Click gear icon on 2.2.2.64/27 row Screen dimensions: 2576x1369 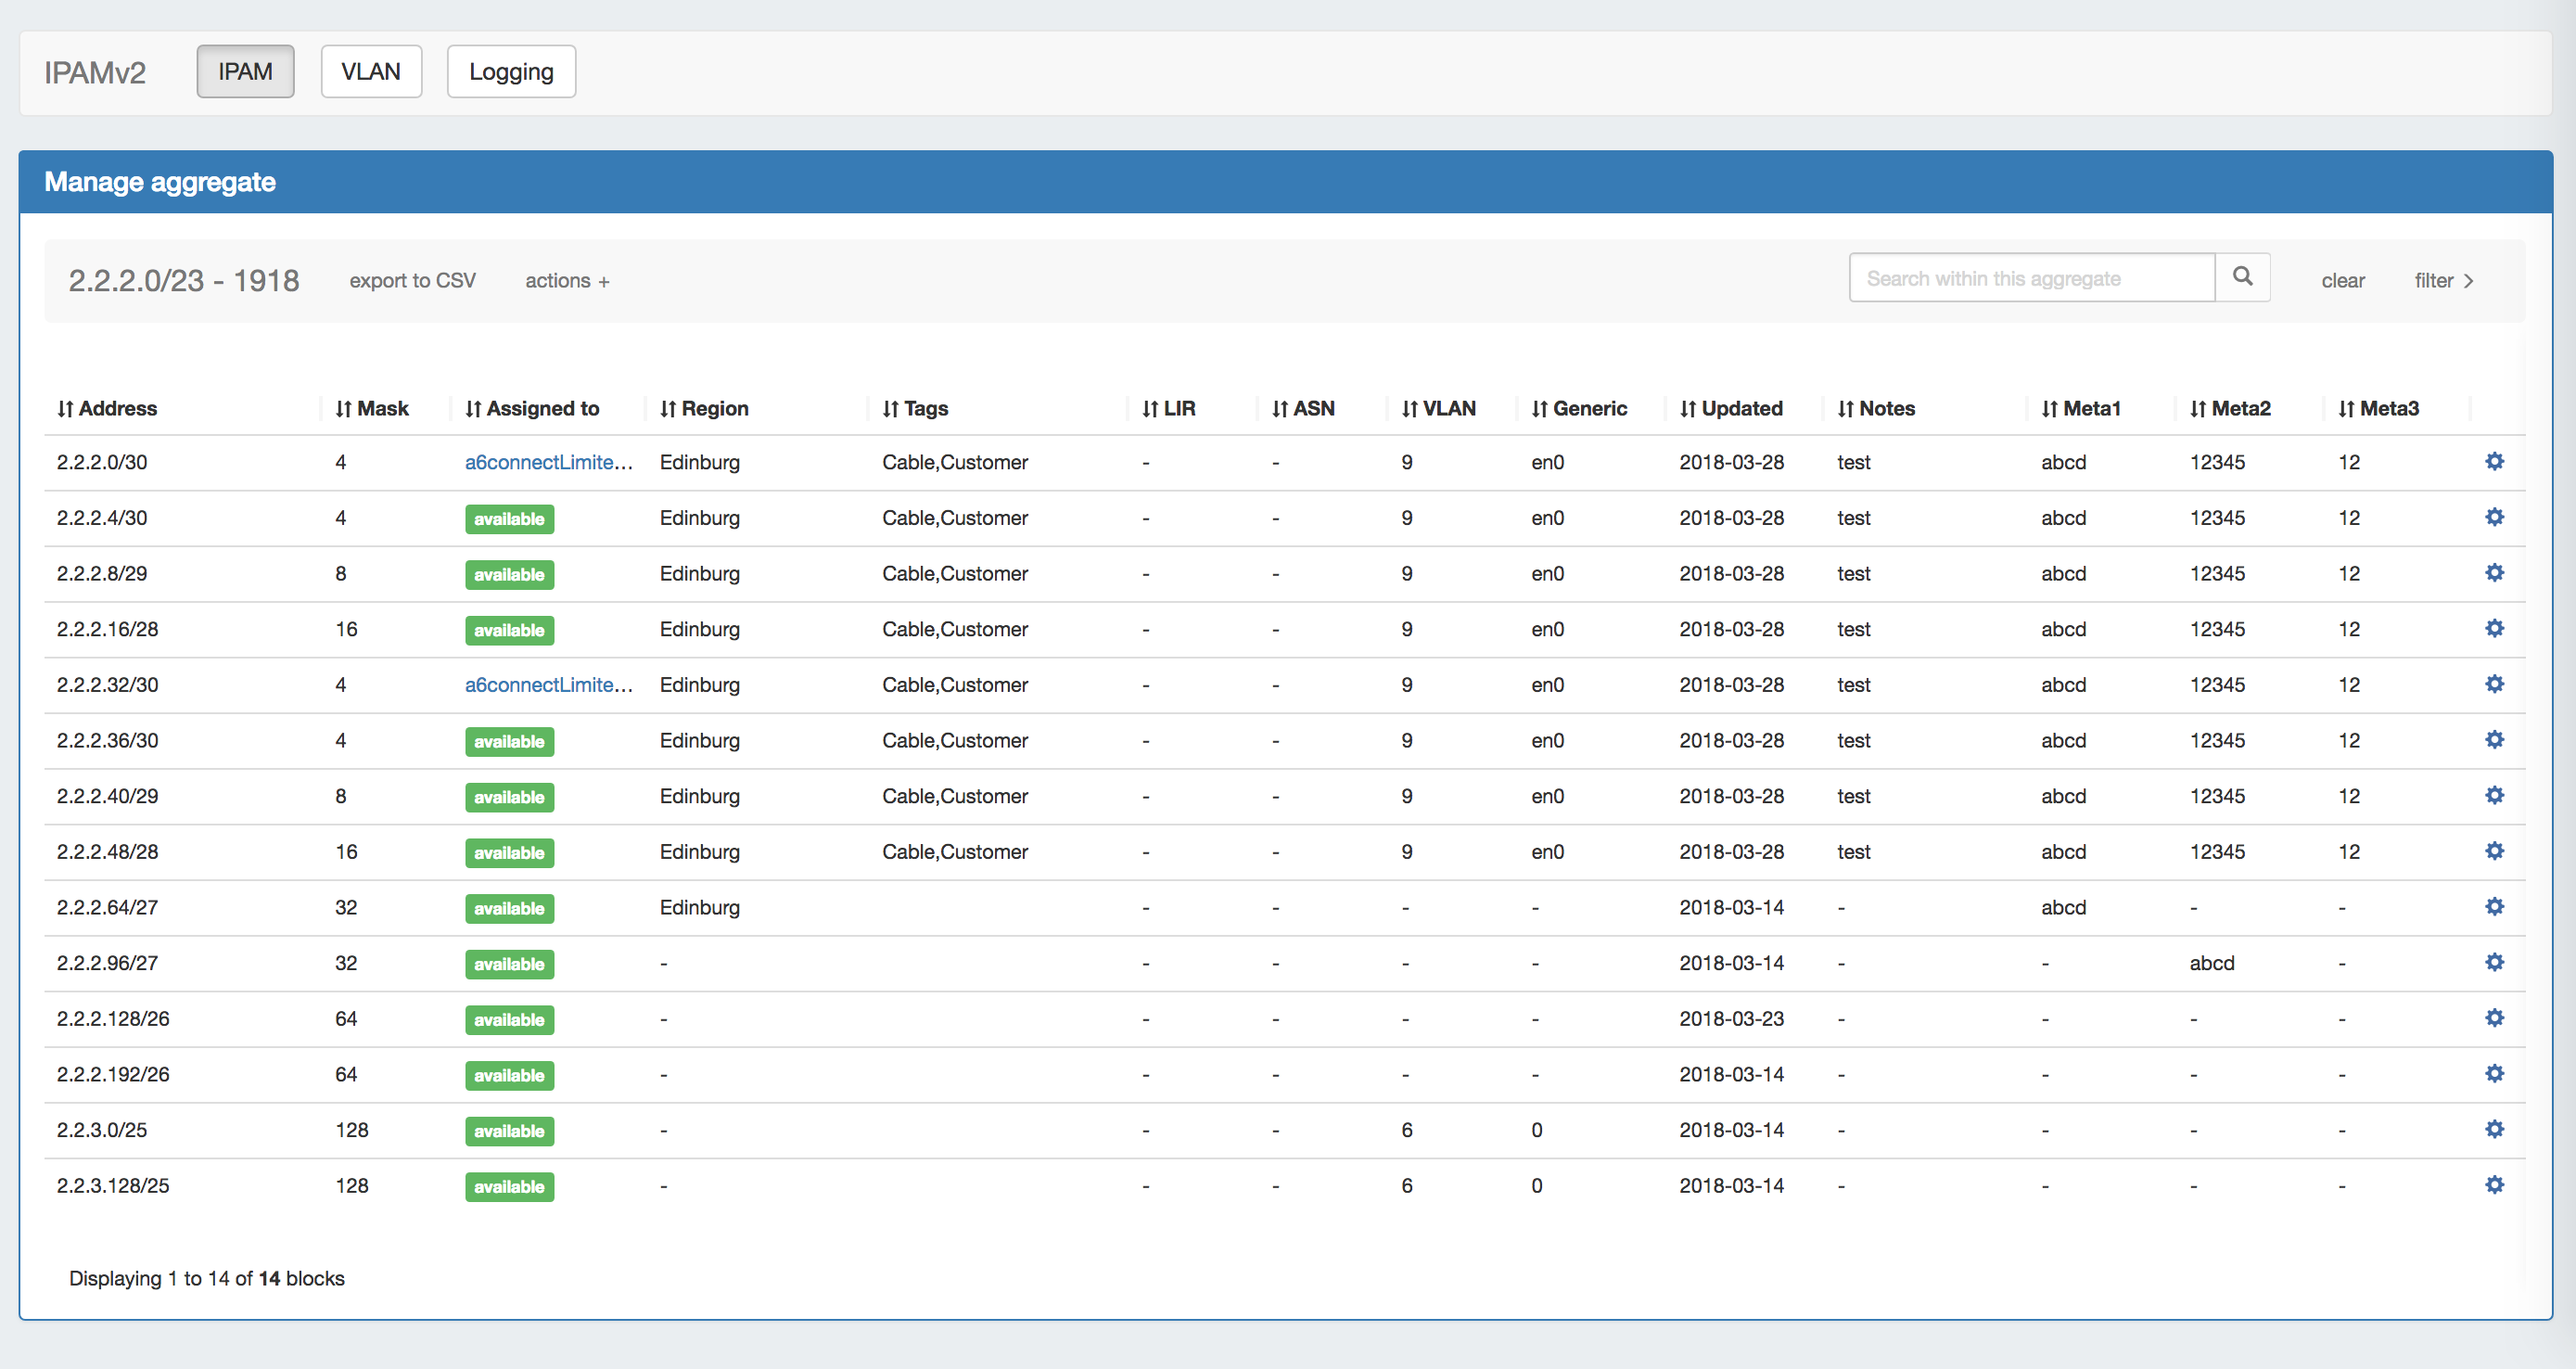pyautogui.click(x=2494, y=906)
